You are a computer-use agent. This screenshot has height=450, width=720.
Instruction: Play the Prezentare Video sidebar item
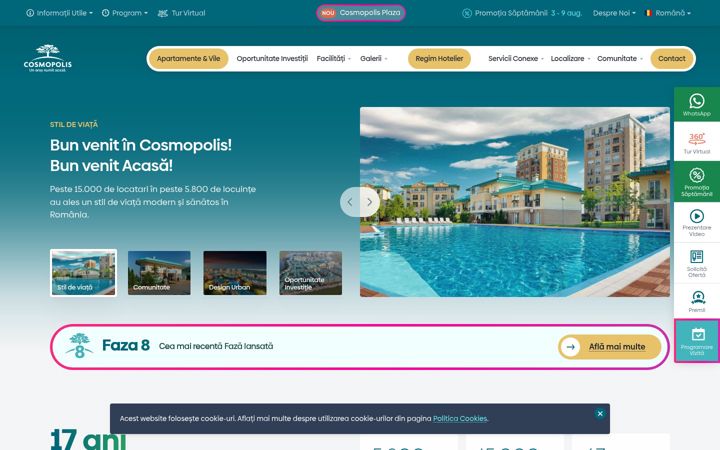point(697,222)
